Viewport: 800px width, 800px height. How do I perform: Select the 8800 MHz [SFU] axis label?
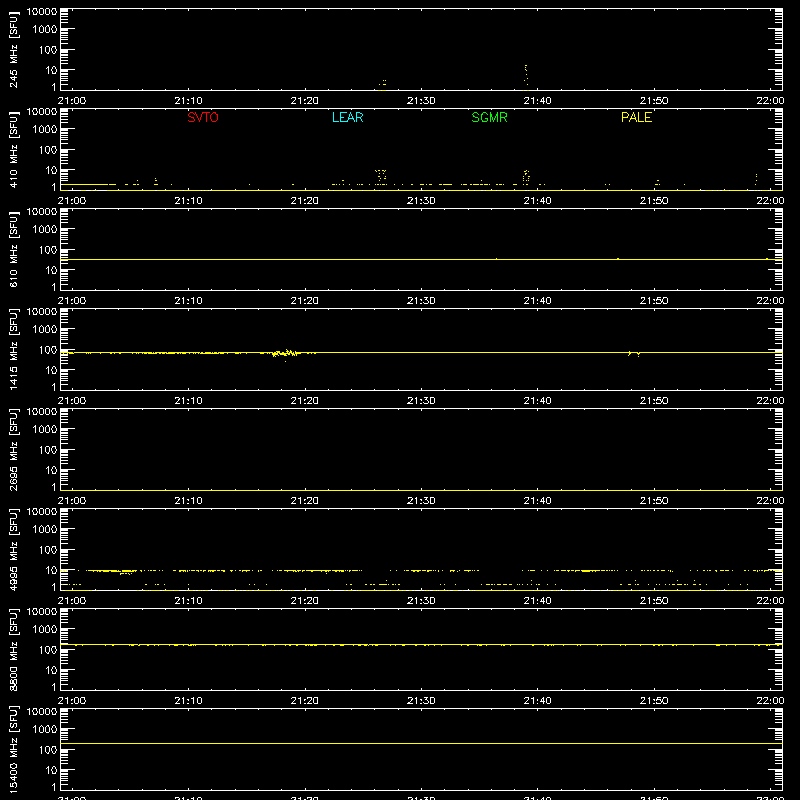click(x=13, y=650)
